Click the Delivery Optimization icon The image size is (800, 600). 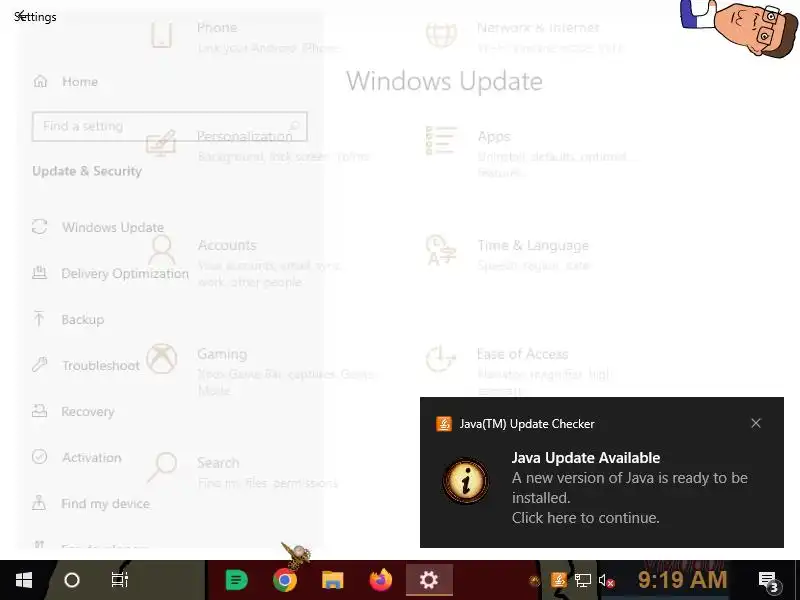(x=39, y=272)
